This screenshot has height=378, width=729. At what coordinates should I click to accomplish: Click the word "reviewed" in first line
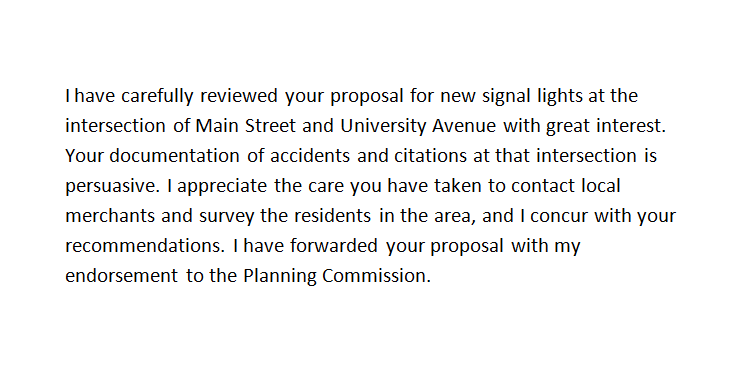239,96
